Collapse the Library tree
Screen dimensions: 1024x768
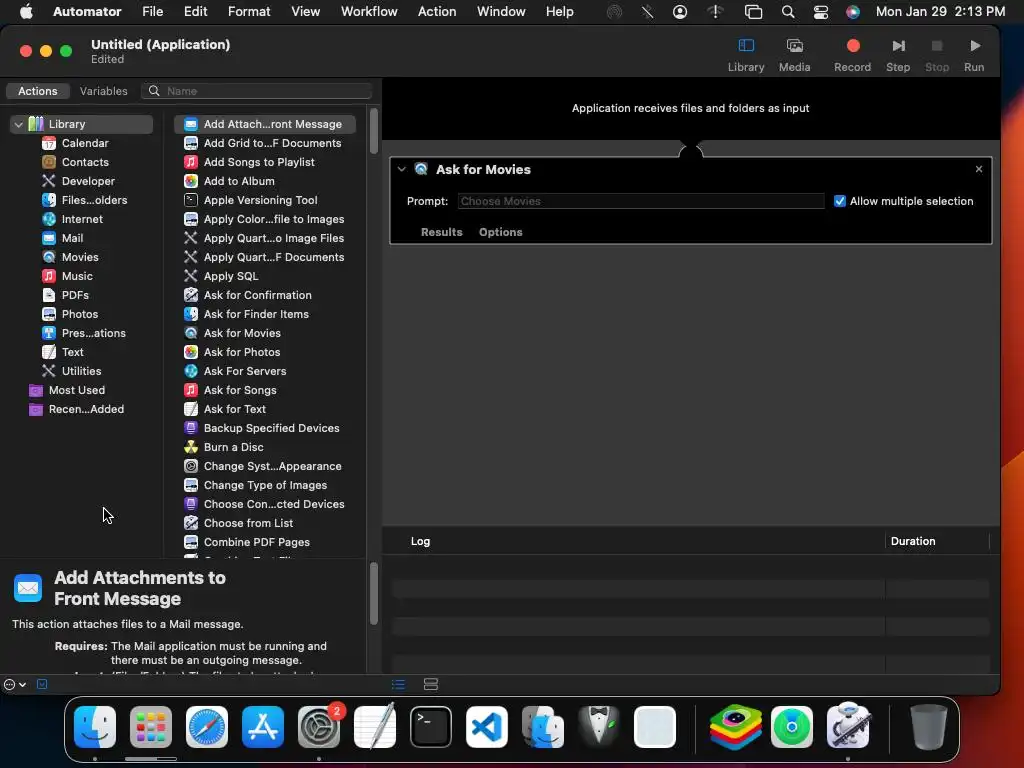tap(18, 124)
